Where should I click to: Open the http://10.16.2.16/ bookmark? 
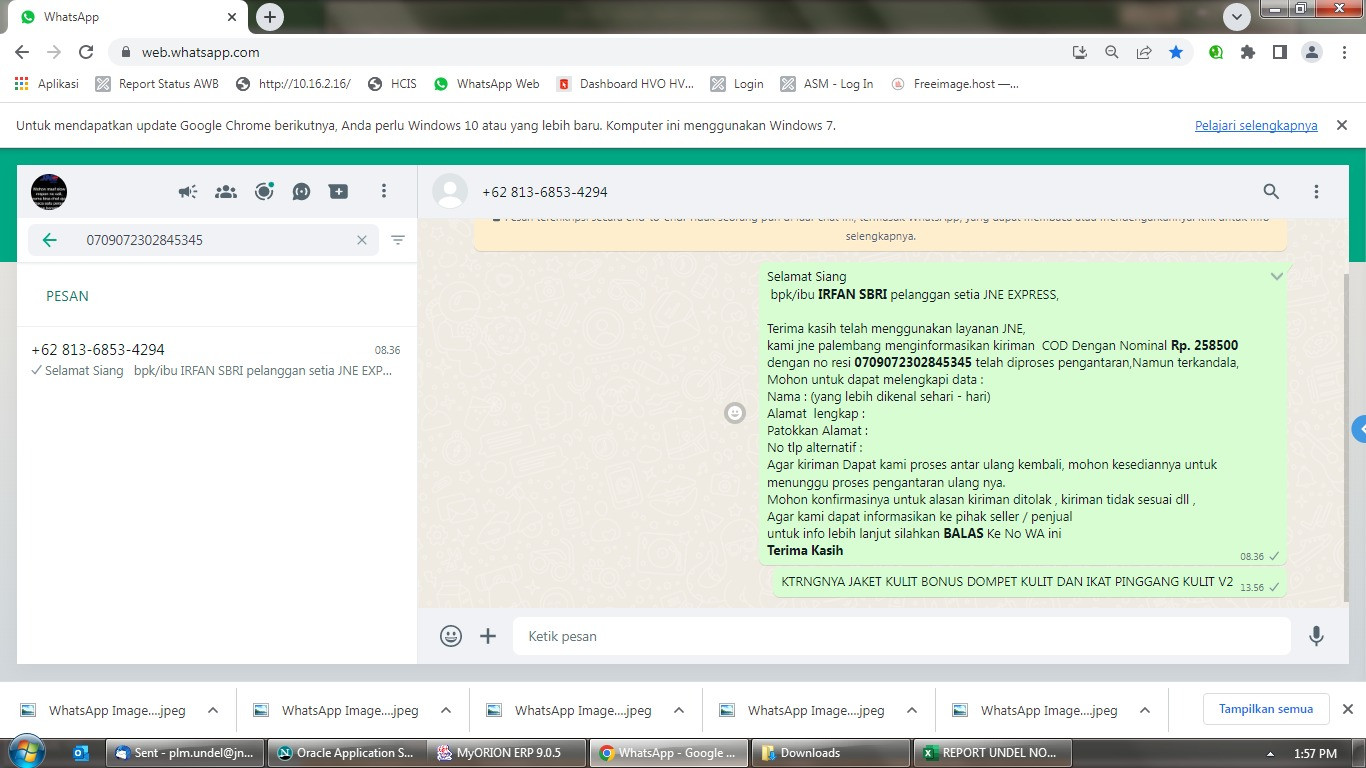coord(293,84)
